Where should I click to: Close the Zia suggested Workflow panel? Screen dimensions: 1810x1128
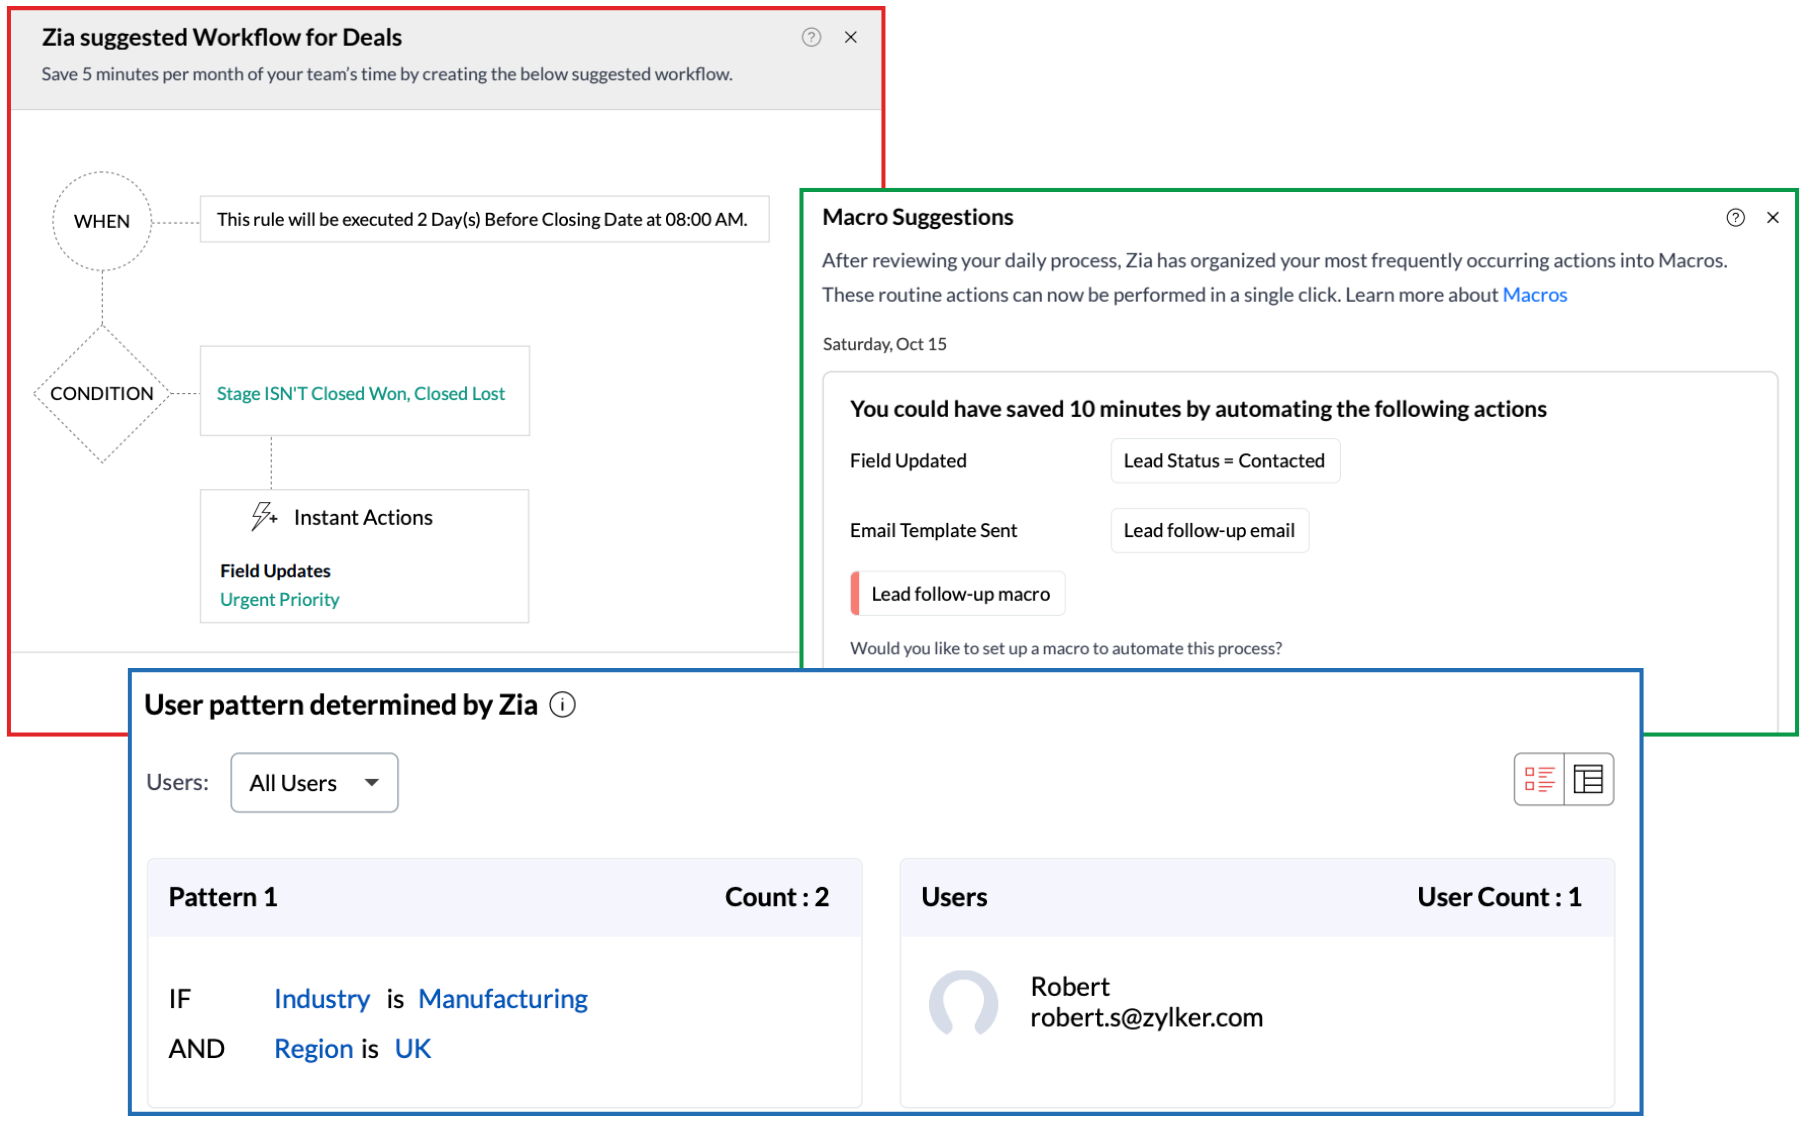pos(851,37)
